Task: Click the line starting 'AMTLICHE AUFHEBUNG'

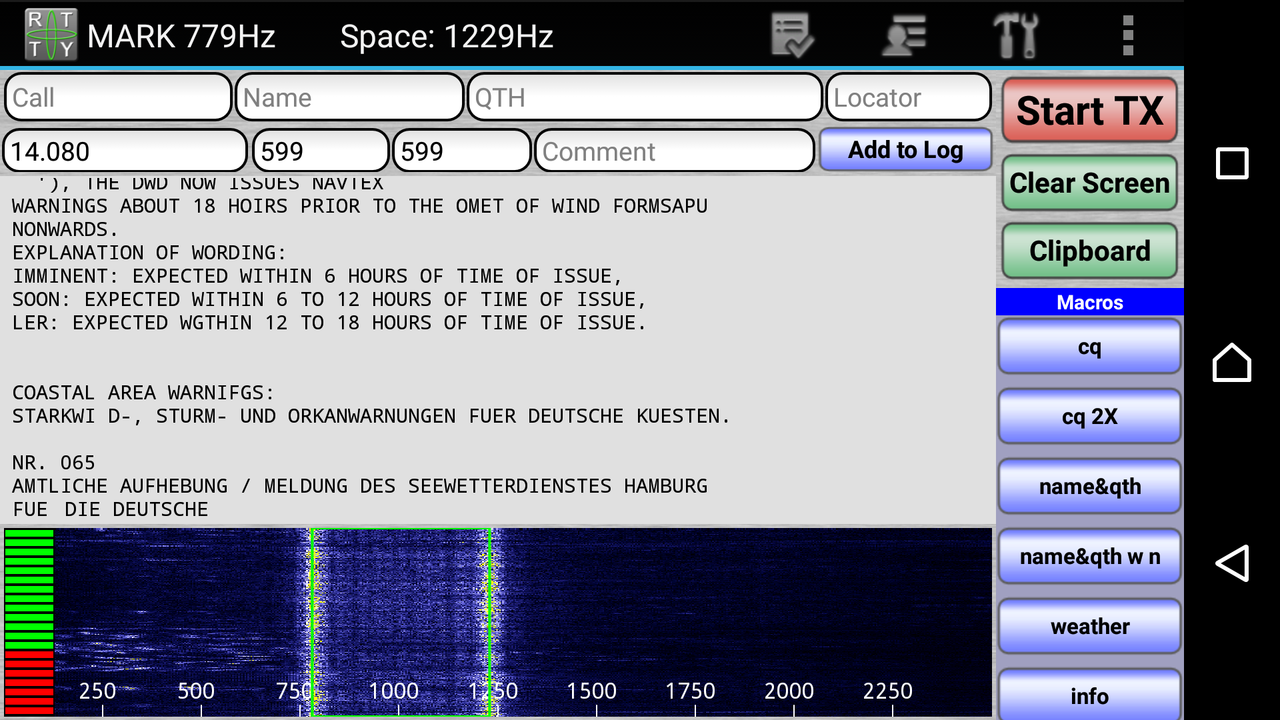Action: pyautogui.click(x=360, y=486)
